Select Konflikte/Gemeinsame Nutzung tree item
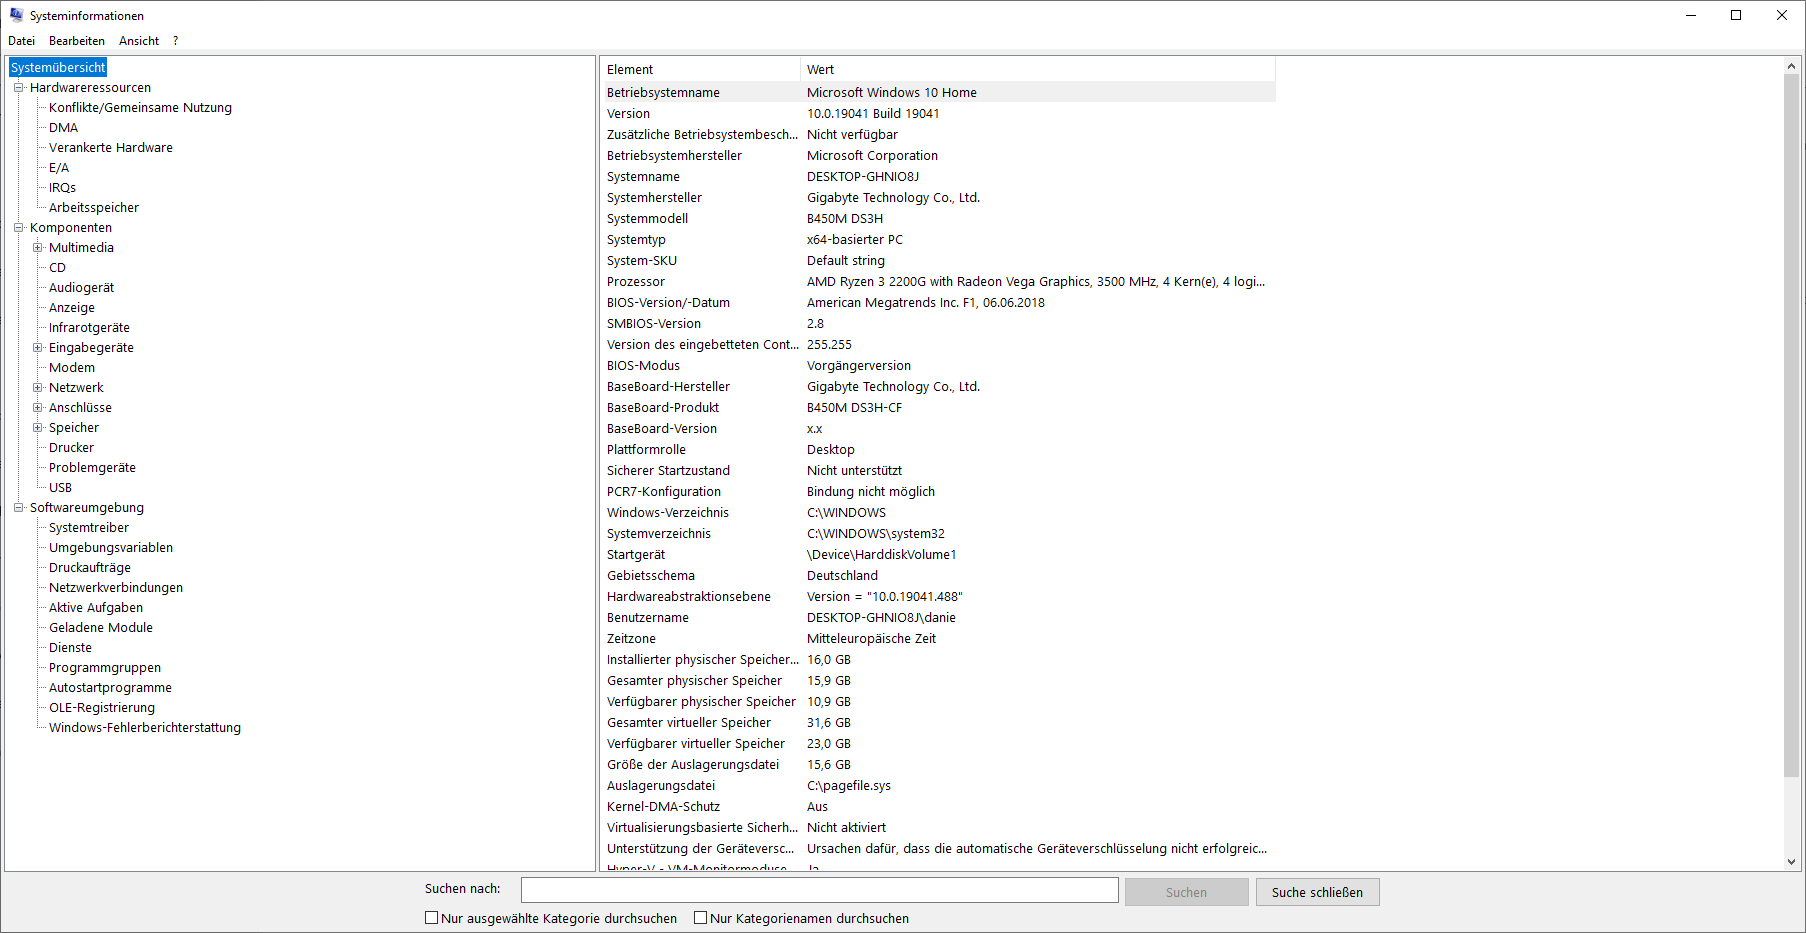1806x933 pixels. [x=140, y=108]
